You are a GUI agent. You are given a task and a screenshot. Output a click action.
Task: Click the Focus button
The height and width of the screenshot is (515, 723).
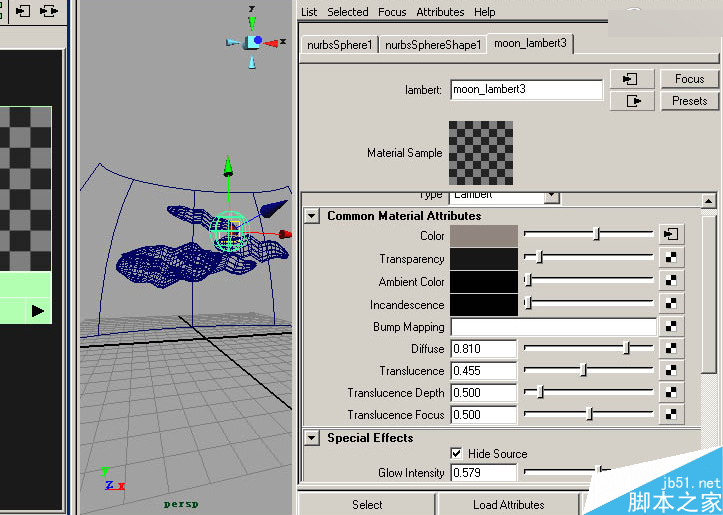tap(689, 79)
